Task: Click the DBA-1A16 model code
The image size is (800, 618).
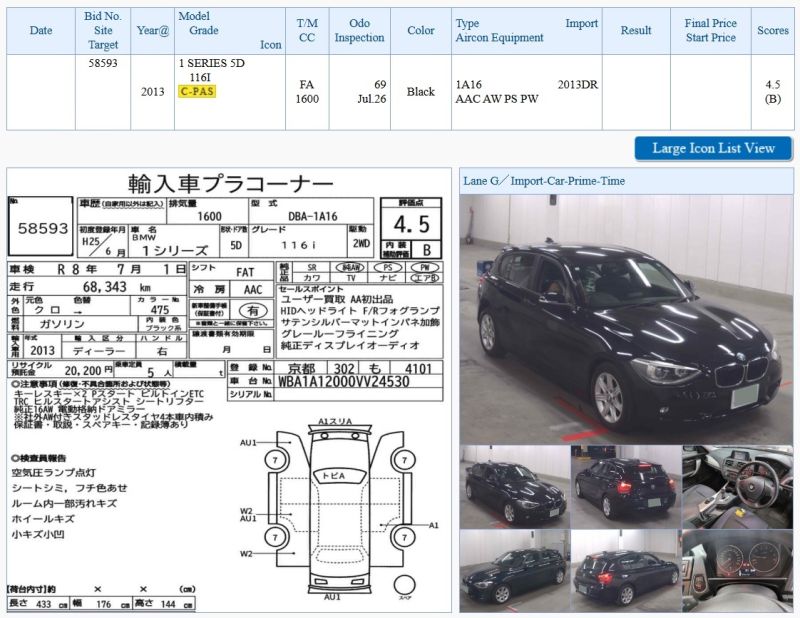Action: point(313,216)
